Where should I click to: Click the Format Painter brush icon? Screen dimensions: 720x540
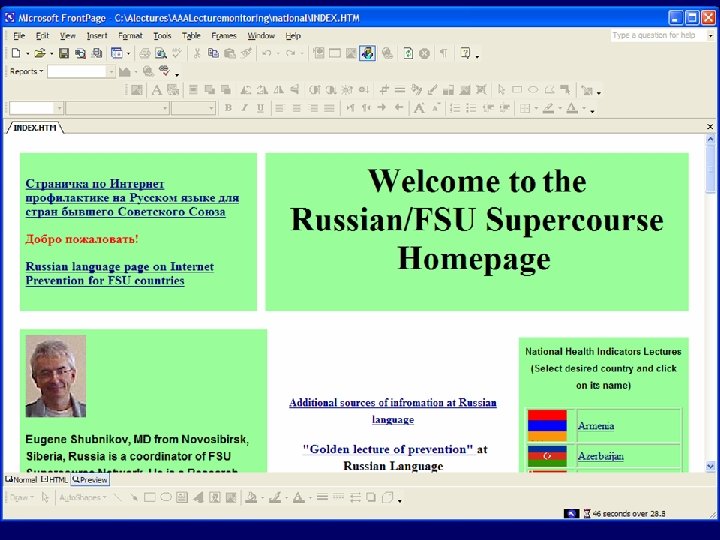click(246, 53)
